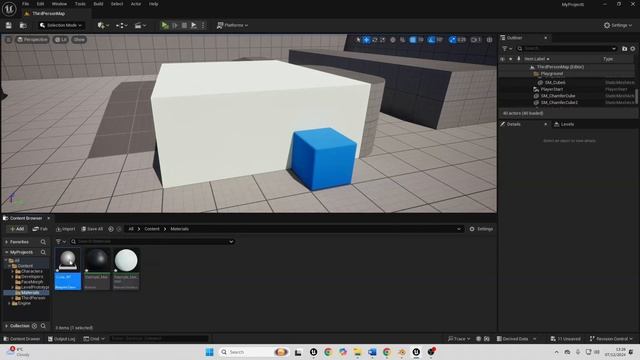
Task: Click the Browse content folder toolbar icon
Action: (23, 25)
